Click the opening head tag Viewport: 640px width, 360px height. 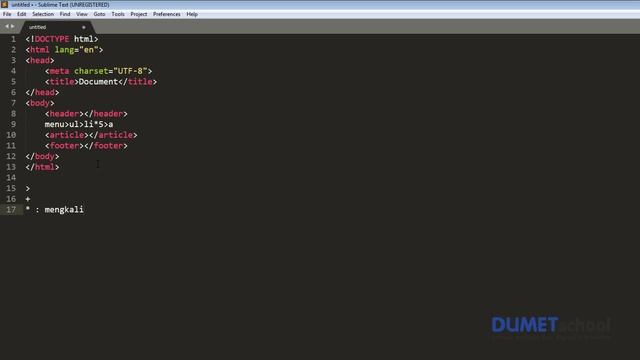(40, 60)
